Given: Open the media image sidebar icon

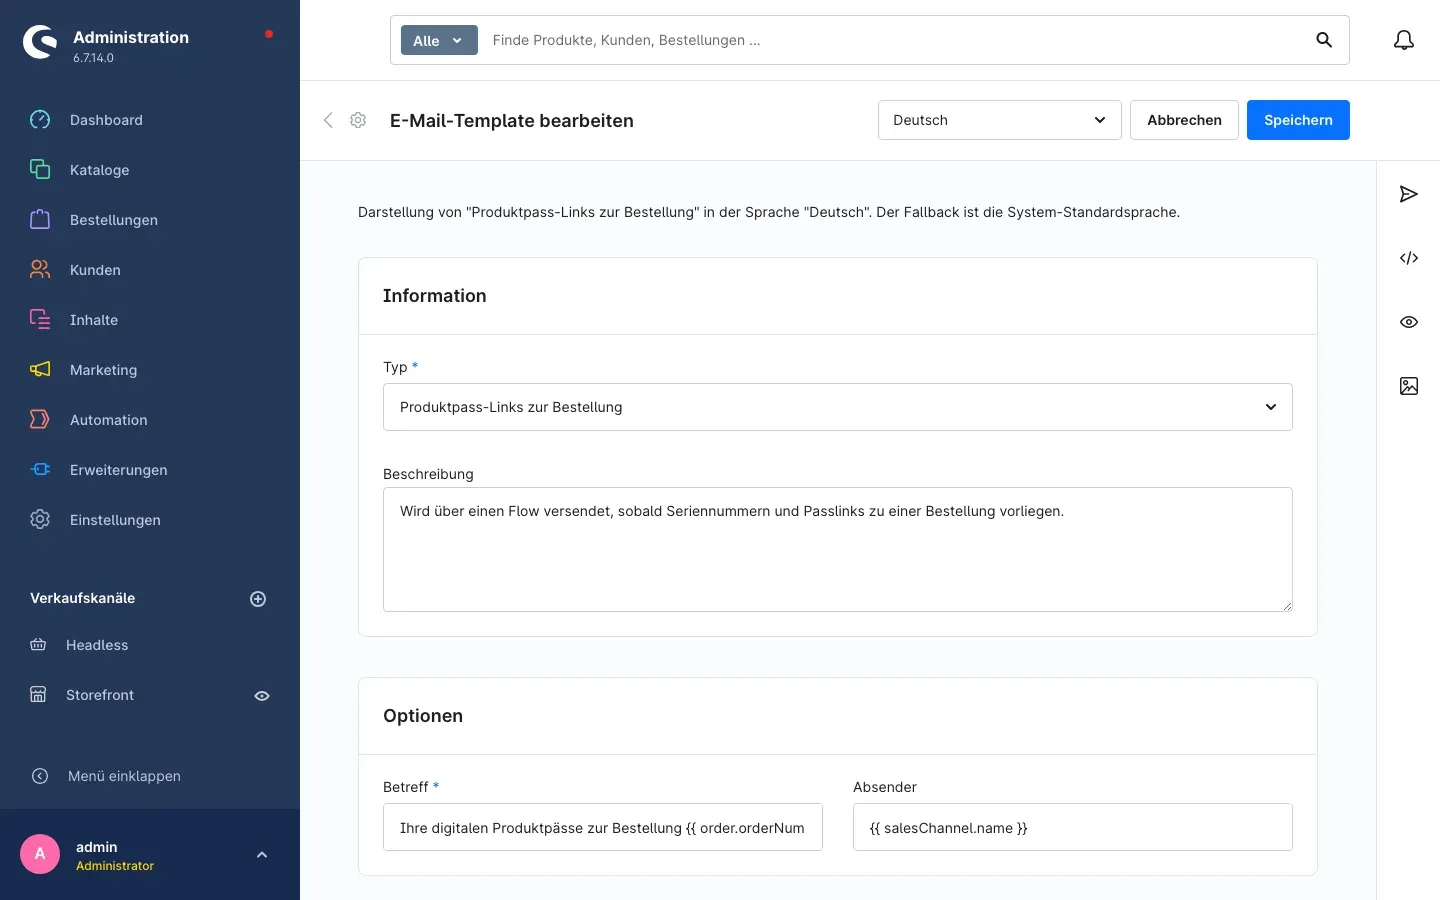Looking at the screenshot, I should pos(1409,386).
